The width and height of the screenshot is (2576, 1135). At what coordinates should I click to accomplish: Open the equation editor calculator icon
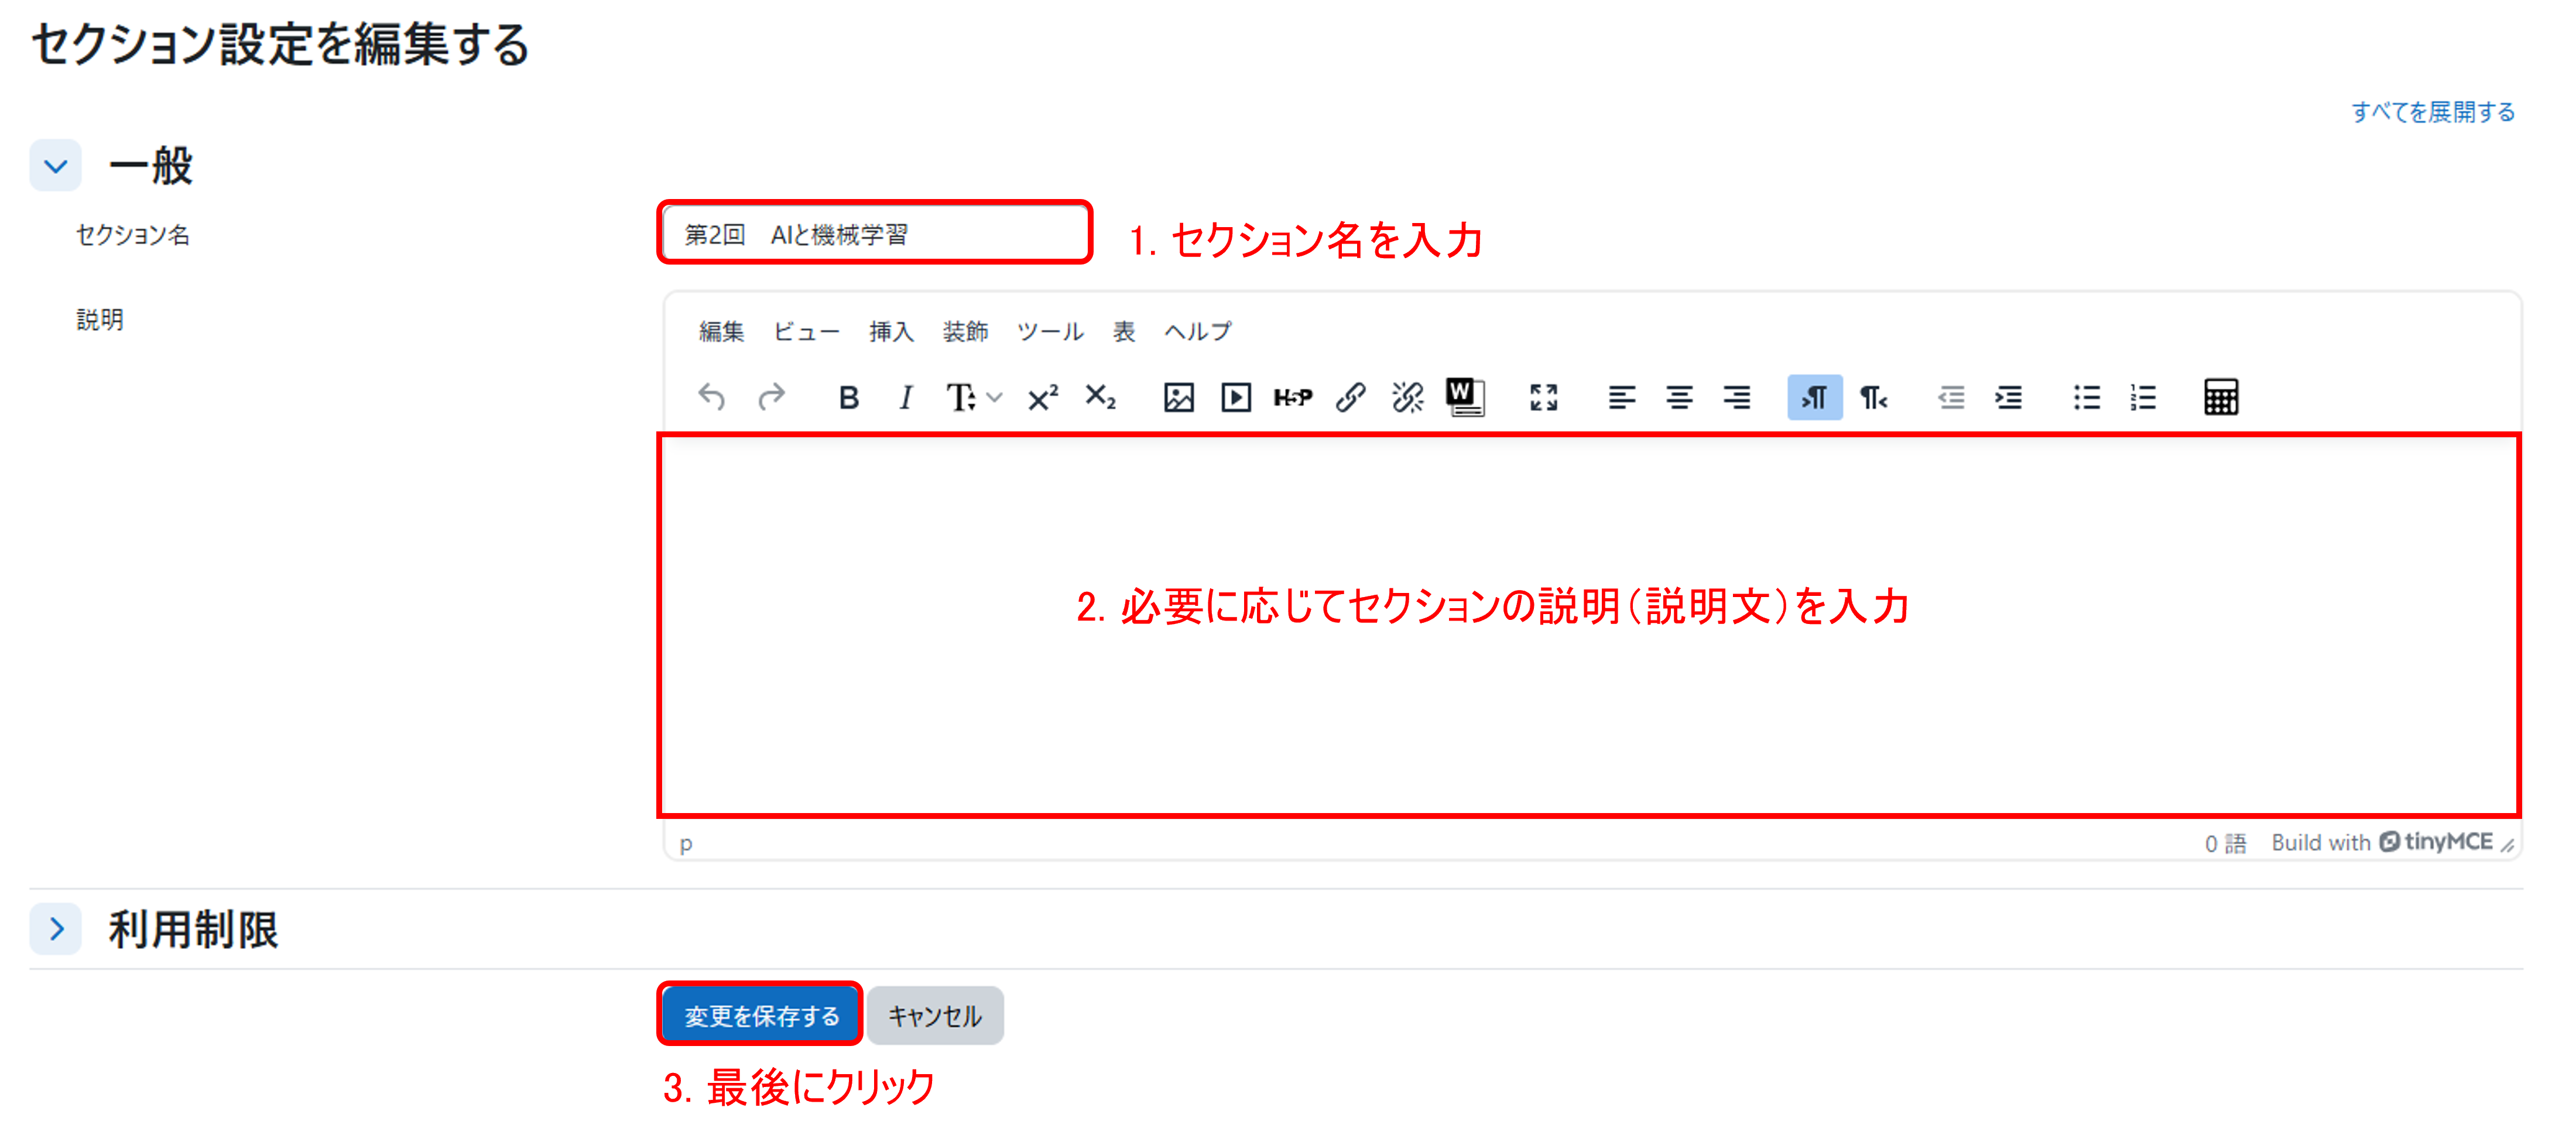[2221, 397]
